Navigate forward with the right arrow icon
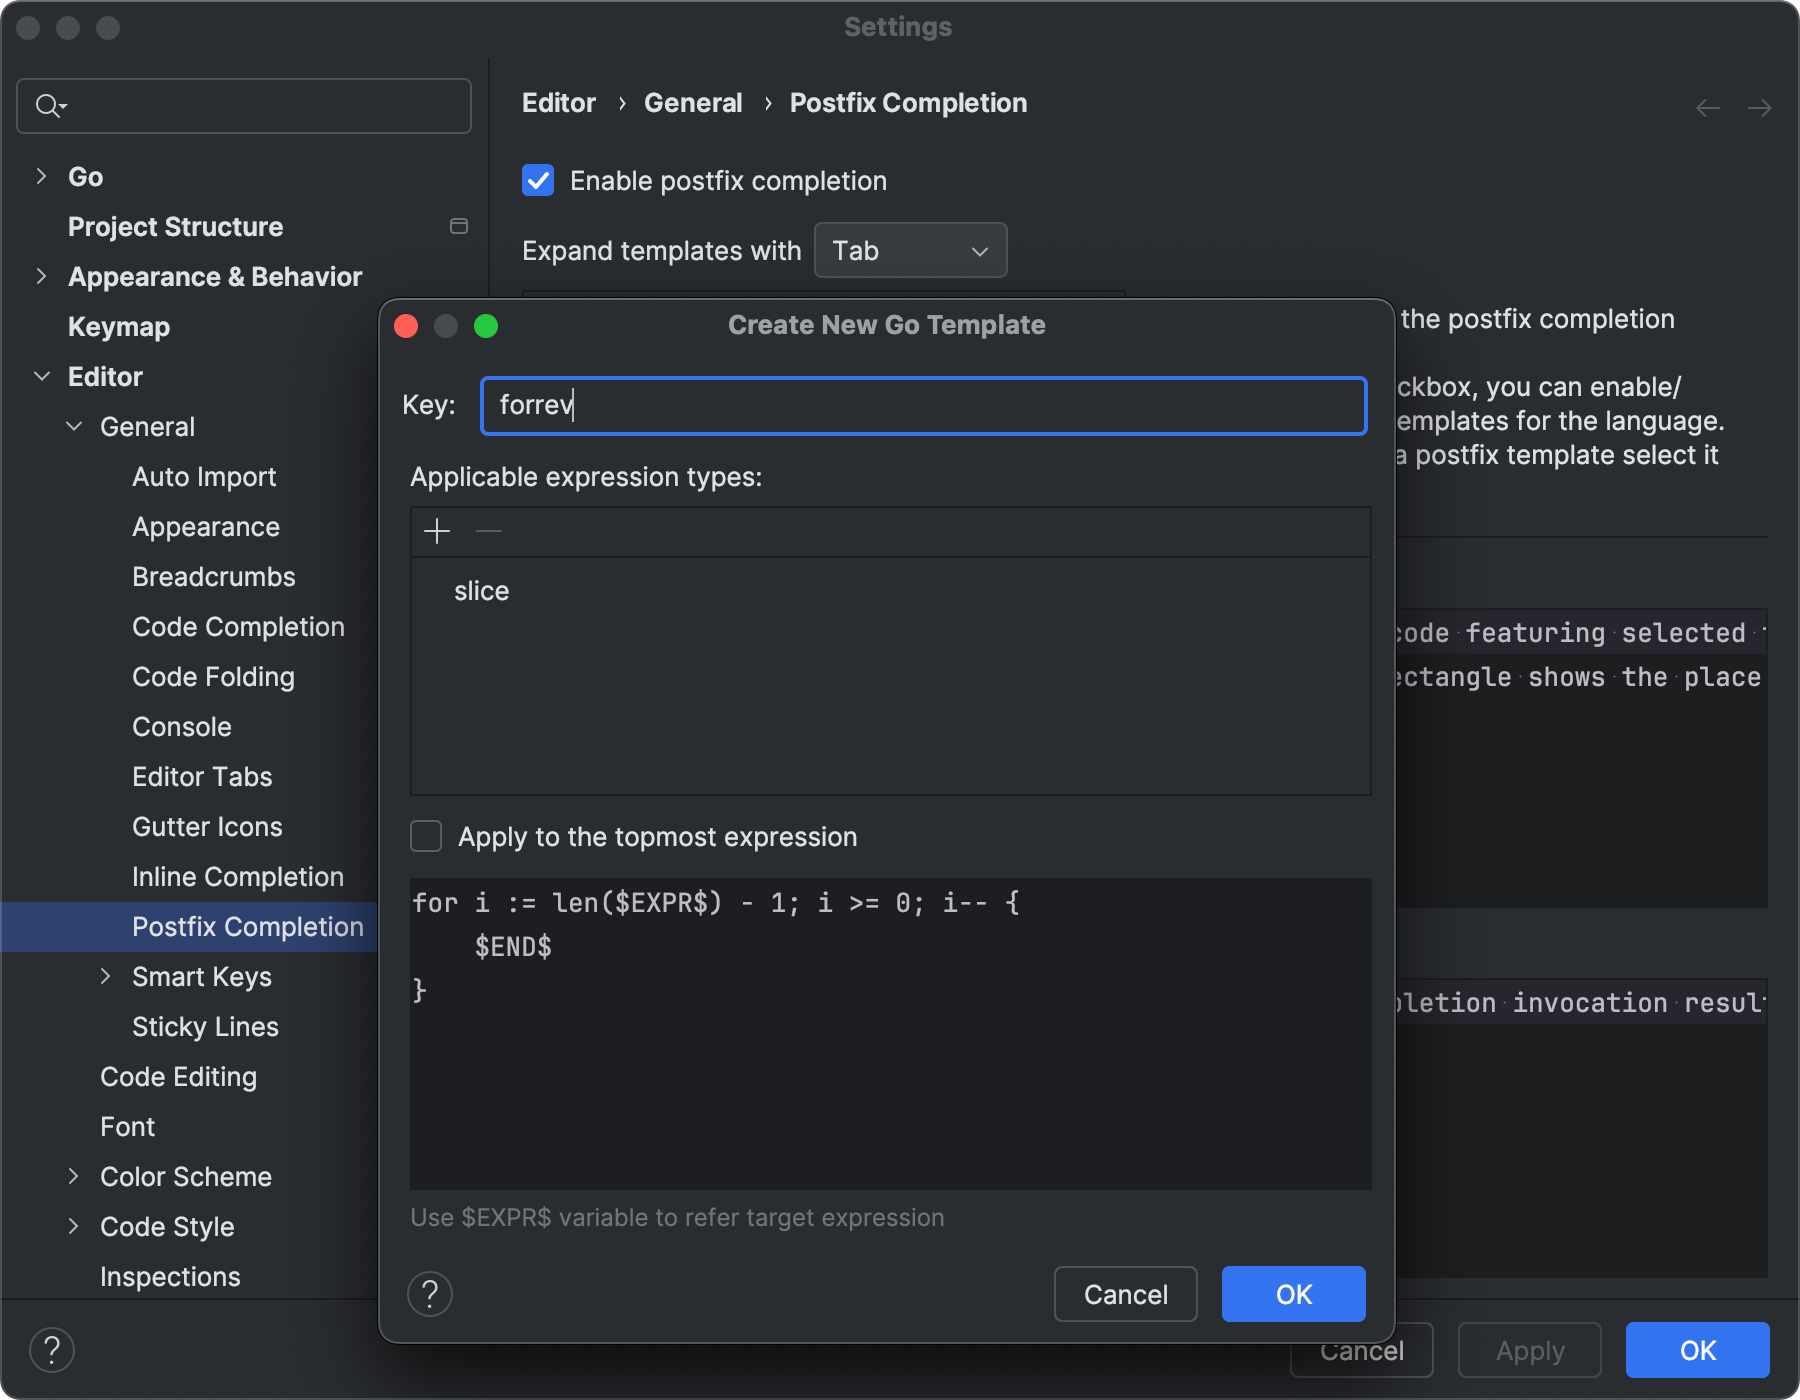The image size is (1800, 1400). (x=1760, y=107)
